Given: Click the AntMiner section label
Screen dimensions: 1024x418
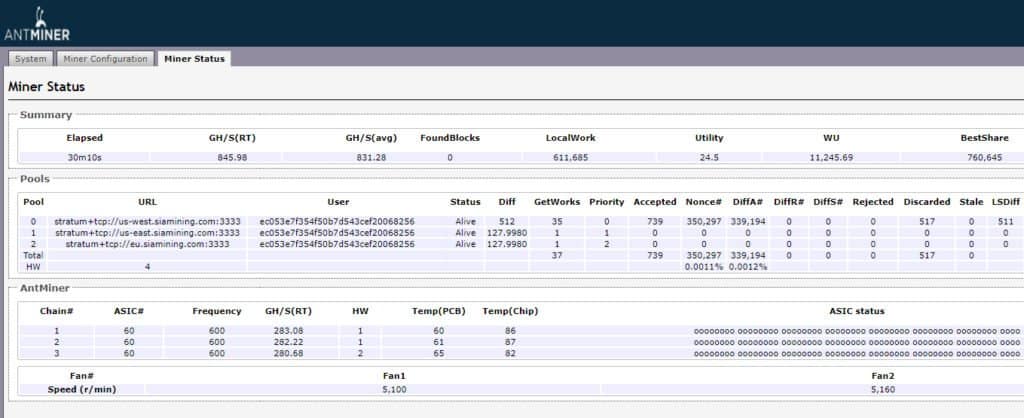Looking at the screenshot, I should click(x=45, y=287).
